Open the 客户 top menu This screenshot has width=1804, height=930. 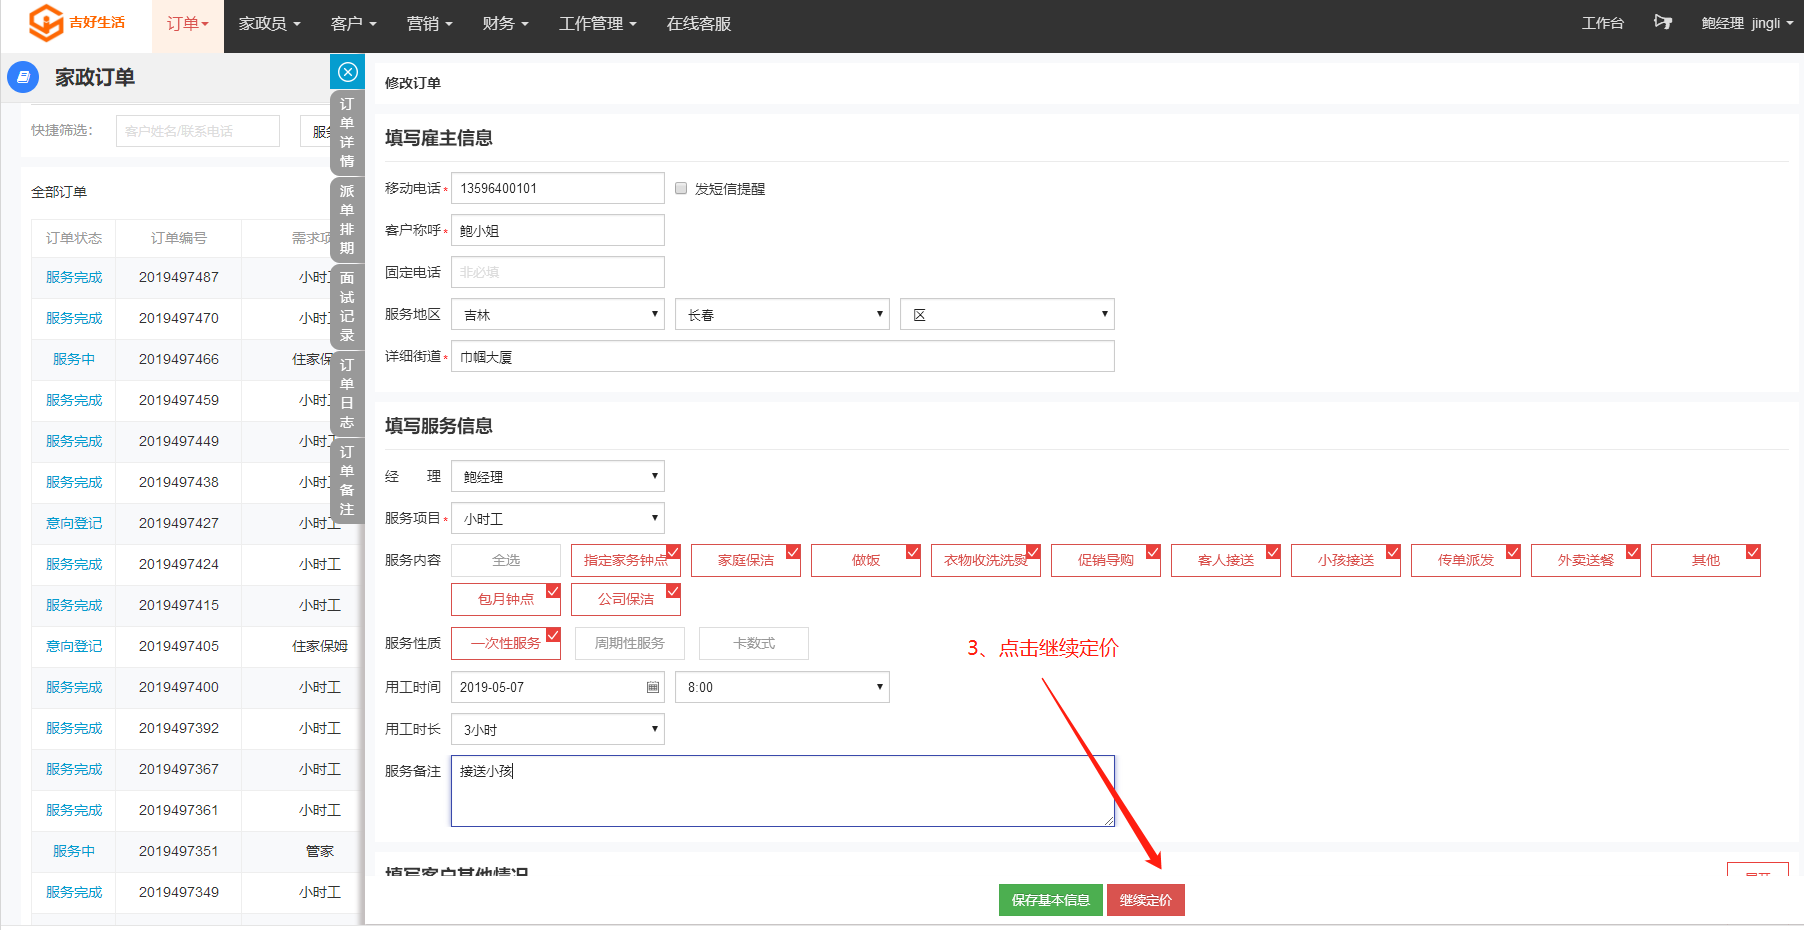tap(354, 23)
